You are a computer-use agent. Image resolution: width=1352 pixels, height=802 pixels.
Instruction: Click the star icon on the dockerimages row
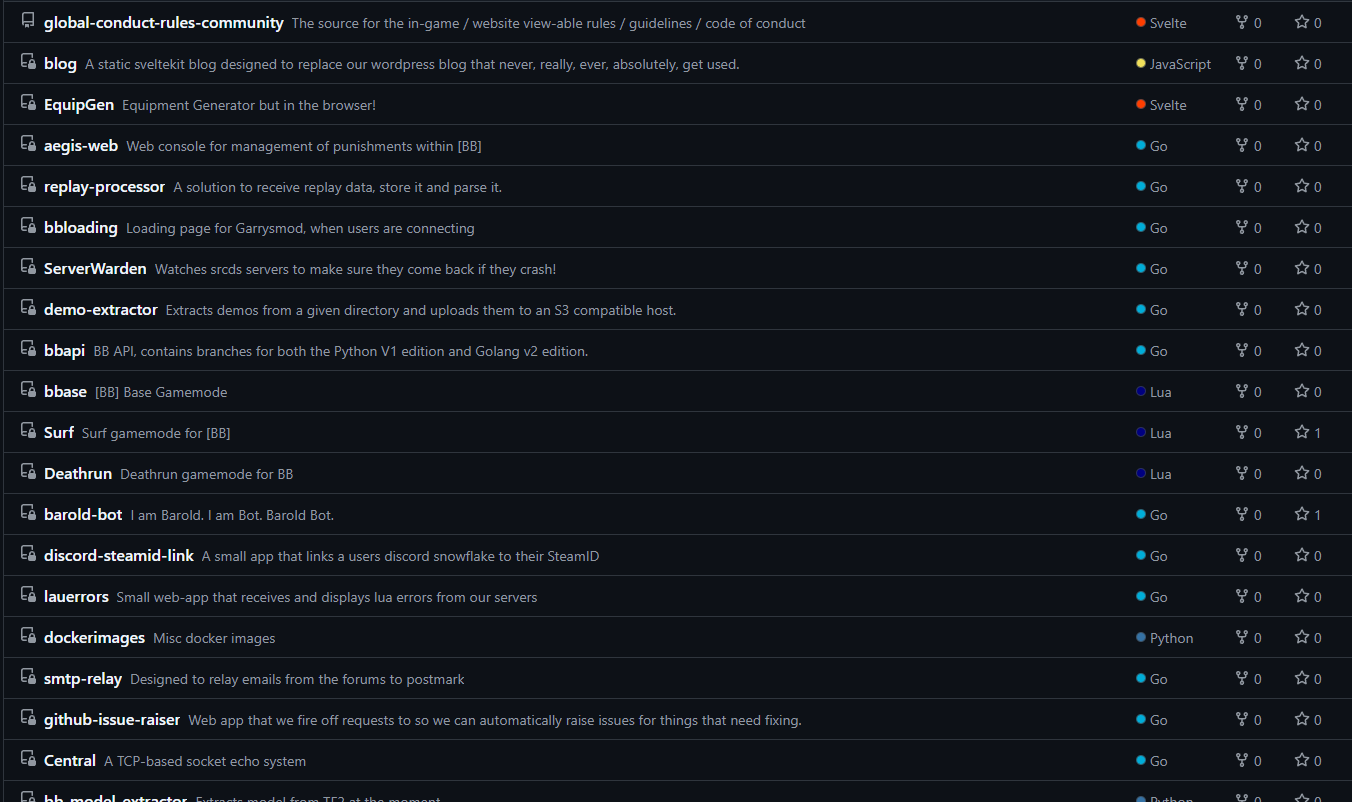click(1301, 637)
